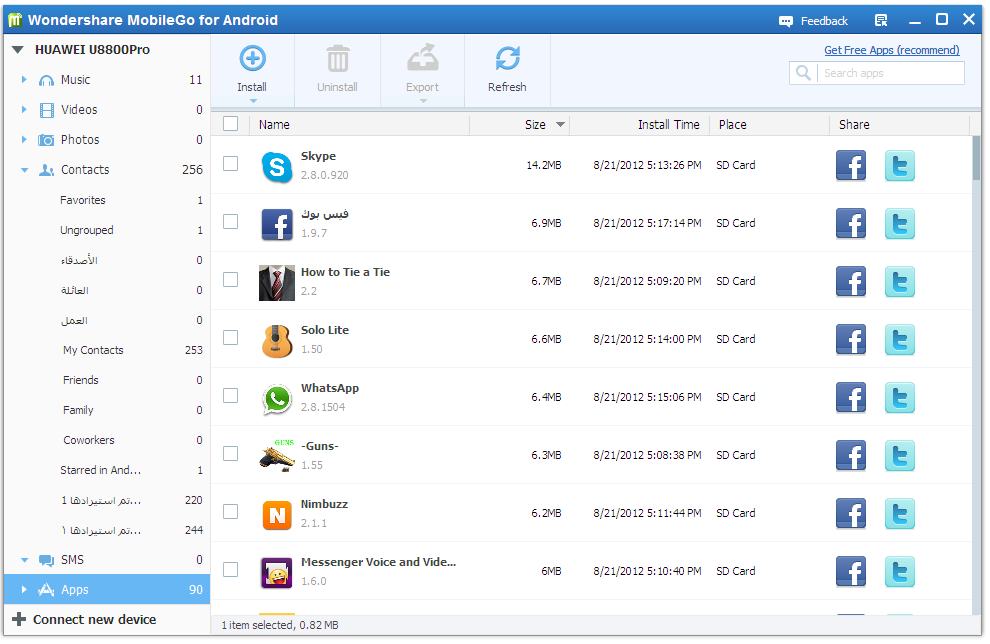Image resolution: width=990 pixels, height=644 pixels.
Task: Click the Music headphones icon in sidebar
Action: pyautogui.click(x=46, y=81)
